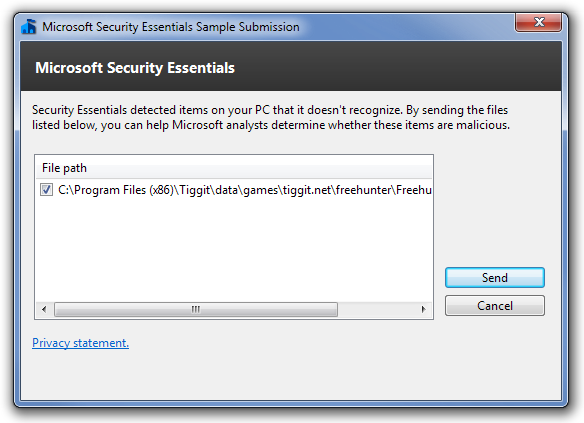Image resolution: width=584 pixels, height=423 pixels.
Task: Send the sample files to Microsoft
Action: click(495, 277)
